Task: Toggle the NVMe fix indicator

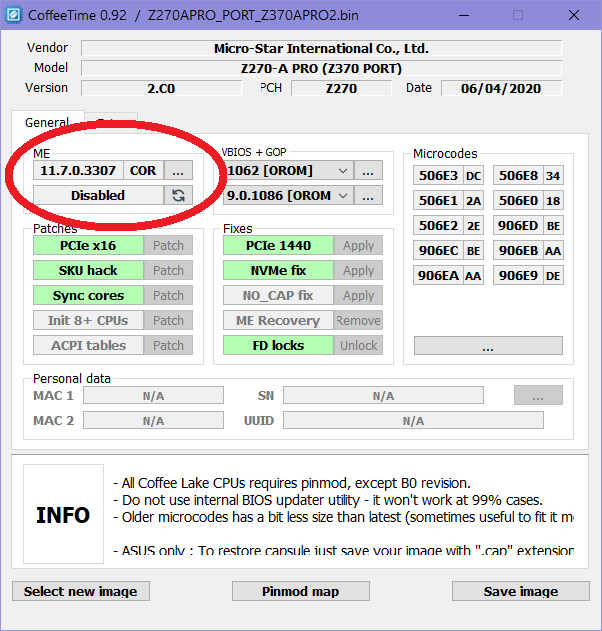Action: coord(278,270)
